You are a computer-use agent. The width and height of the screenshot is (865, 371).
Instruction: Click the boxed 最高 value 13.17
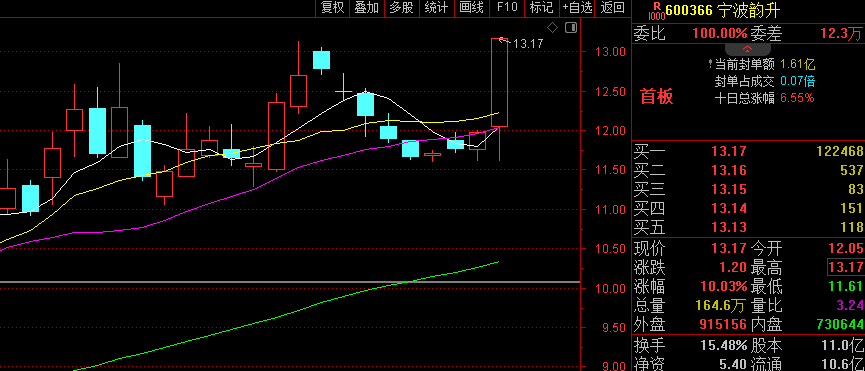click(x=845, y=268)
